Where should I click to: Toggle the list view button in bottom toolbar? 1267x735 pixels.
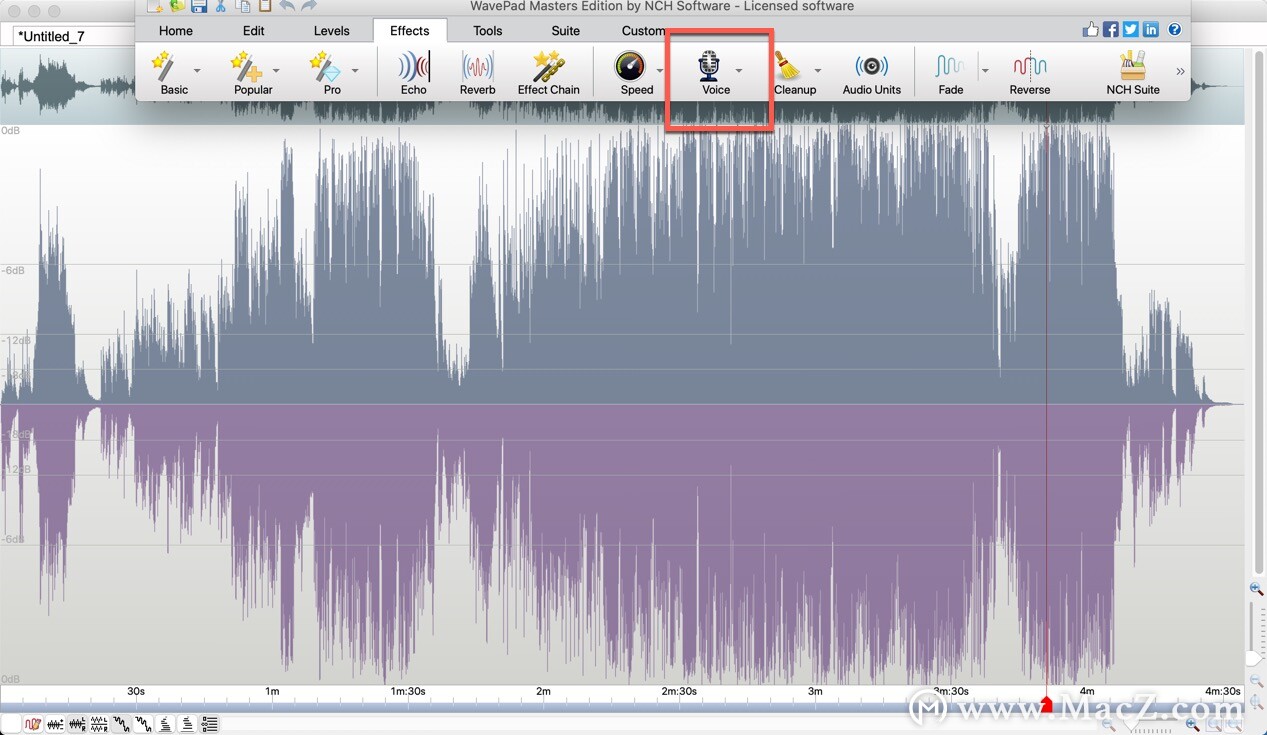[210, 724]
